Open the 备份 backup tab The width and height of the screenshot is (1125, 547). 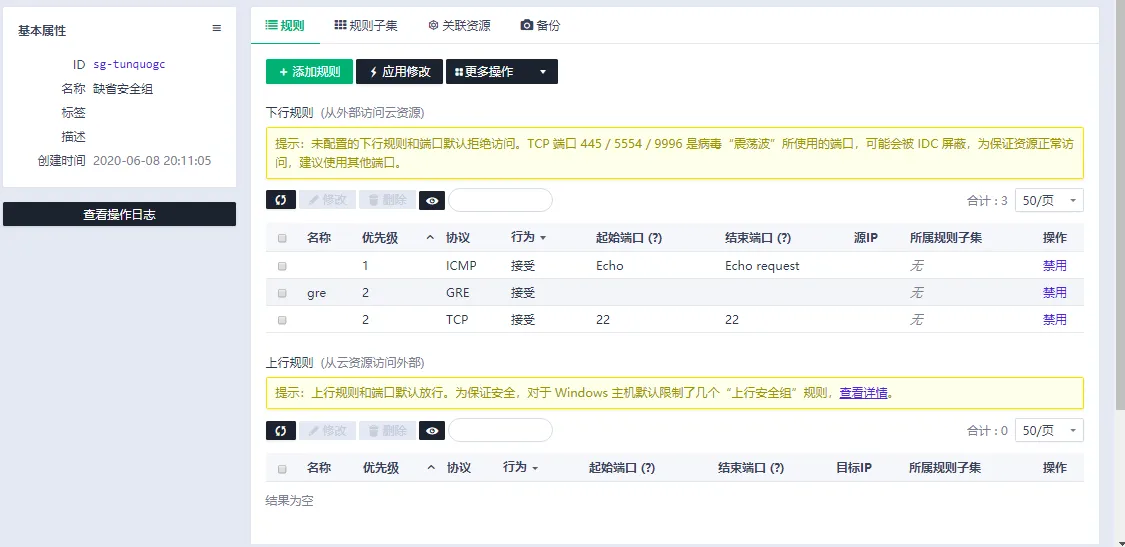click(541, 25)
